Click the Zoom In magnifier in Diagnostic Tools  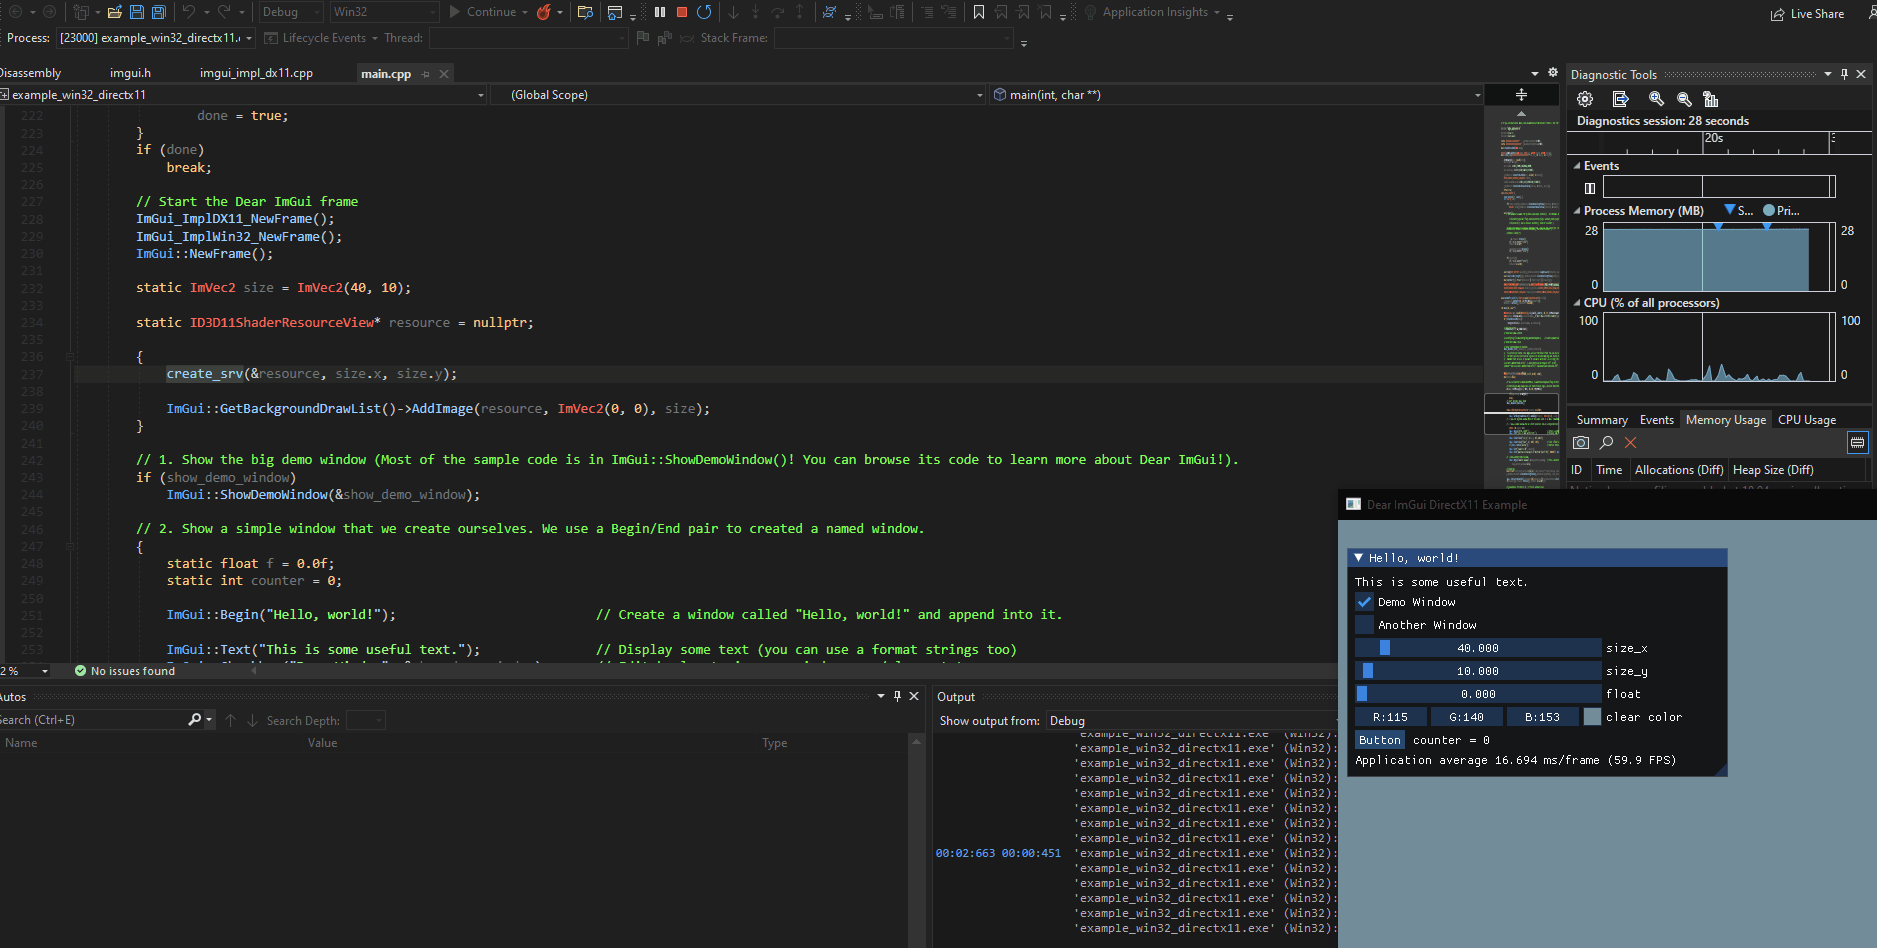tap(1658, 98)
